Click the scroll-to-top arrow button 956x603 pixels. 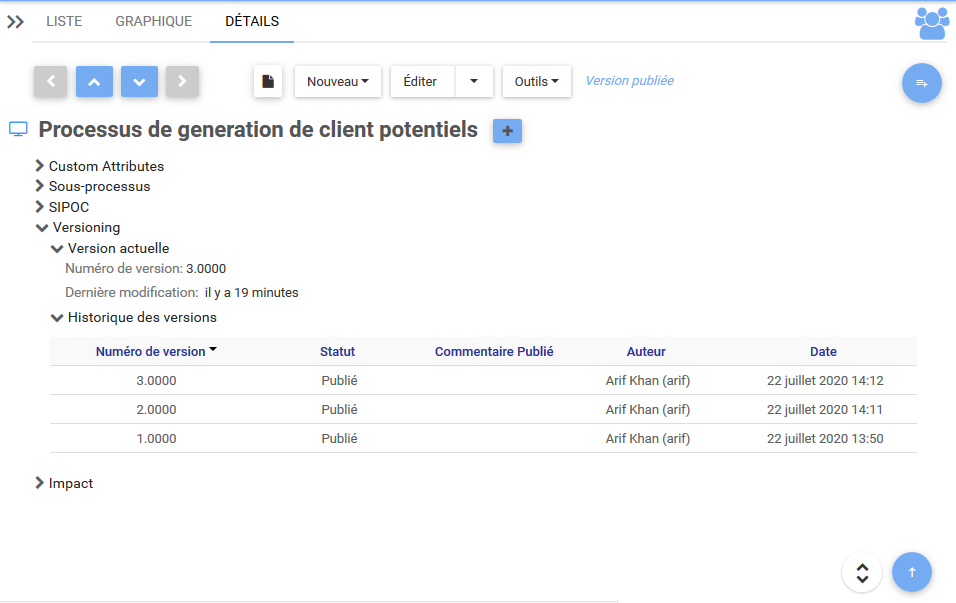tap(911, 572)
